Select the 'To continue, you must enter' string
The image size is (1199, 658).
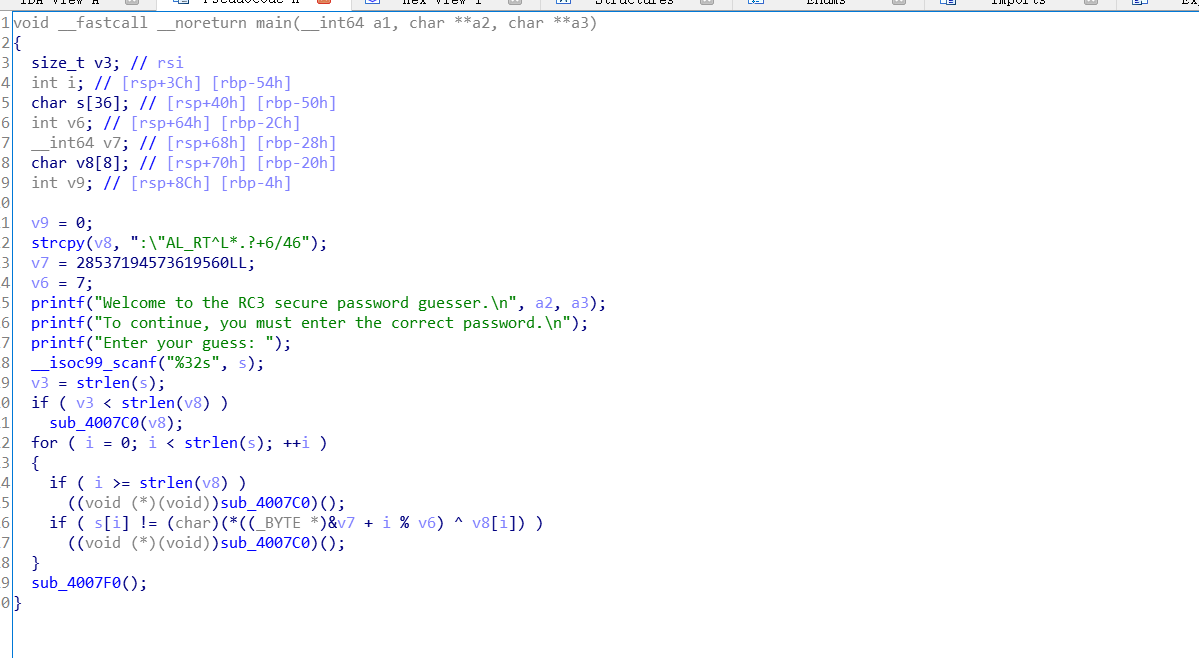click(x=332, y=323)
